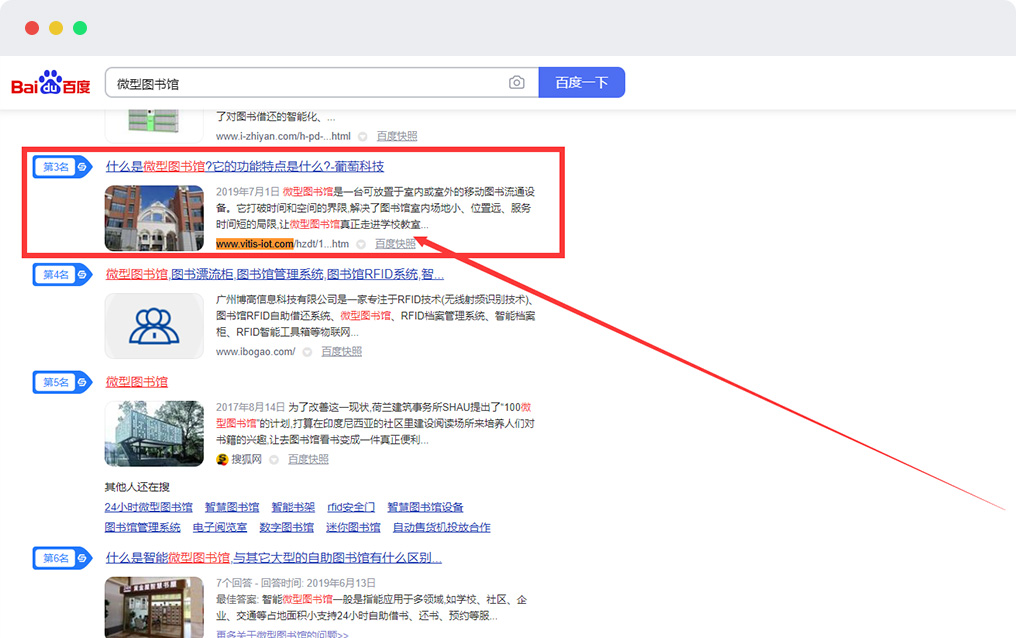Click the round icon beside www.ibogao.com URL
The height and width of the screenshot is (638, 1016).
click(x=307, y=352)
